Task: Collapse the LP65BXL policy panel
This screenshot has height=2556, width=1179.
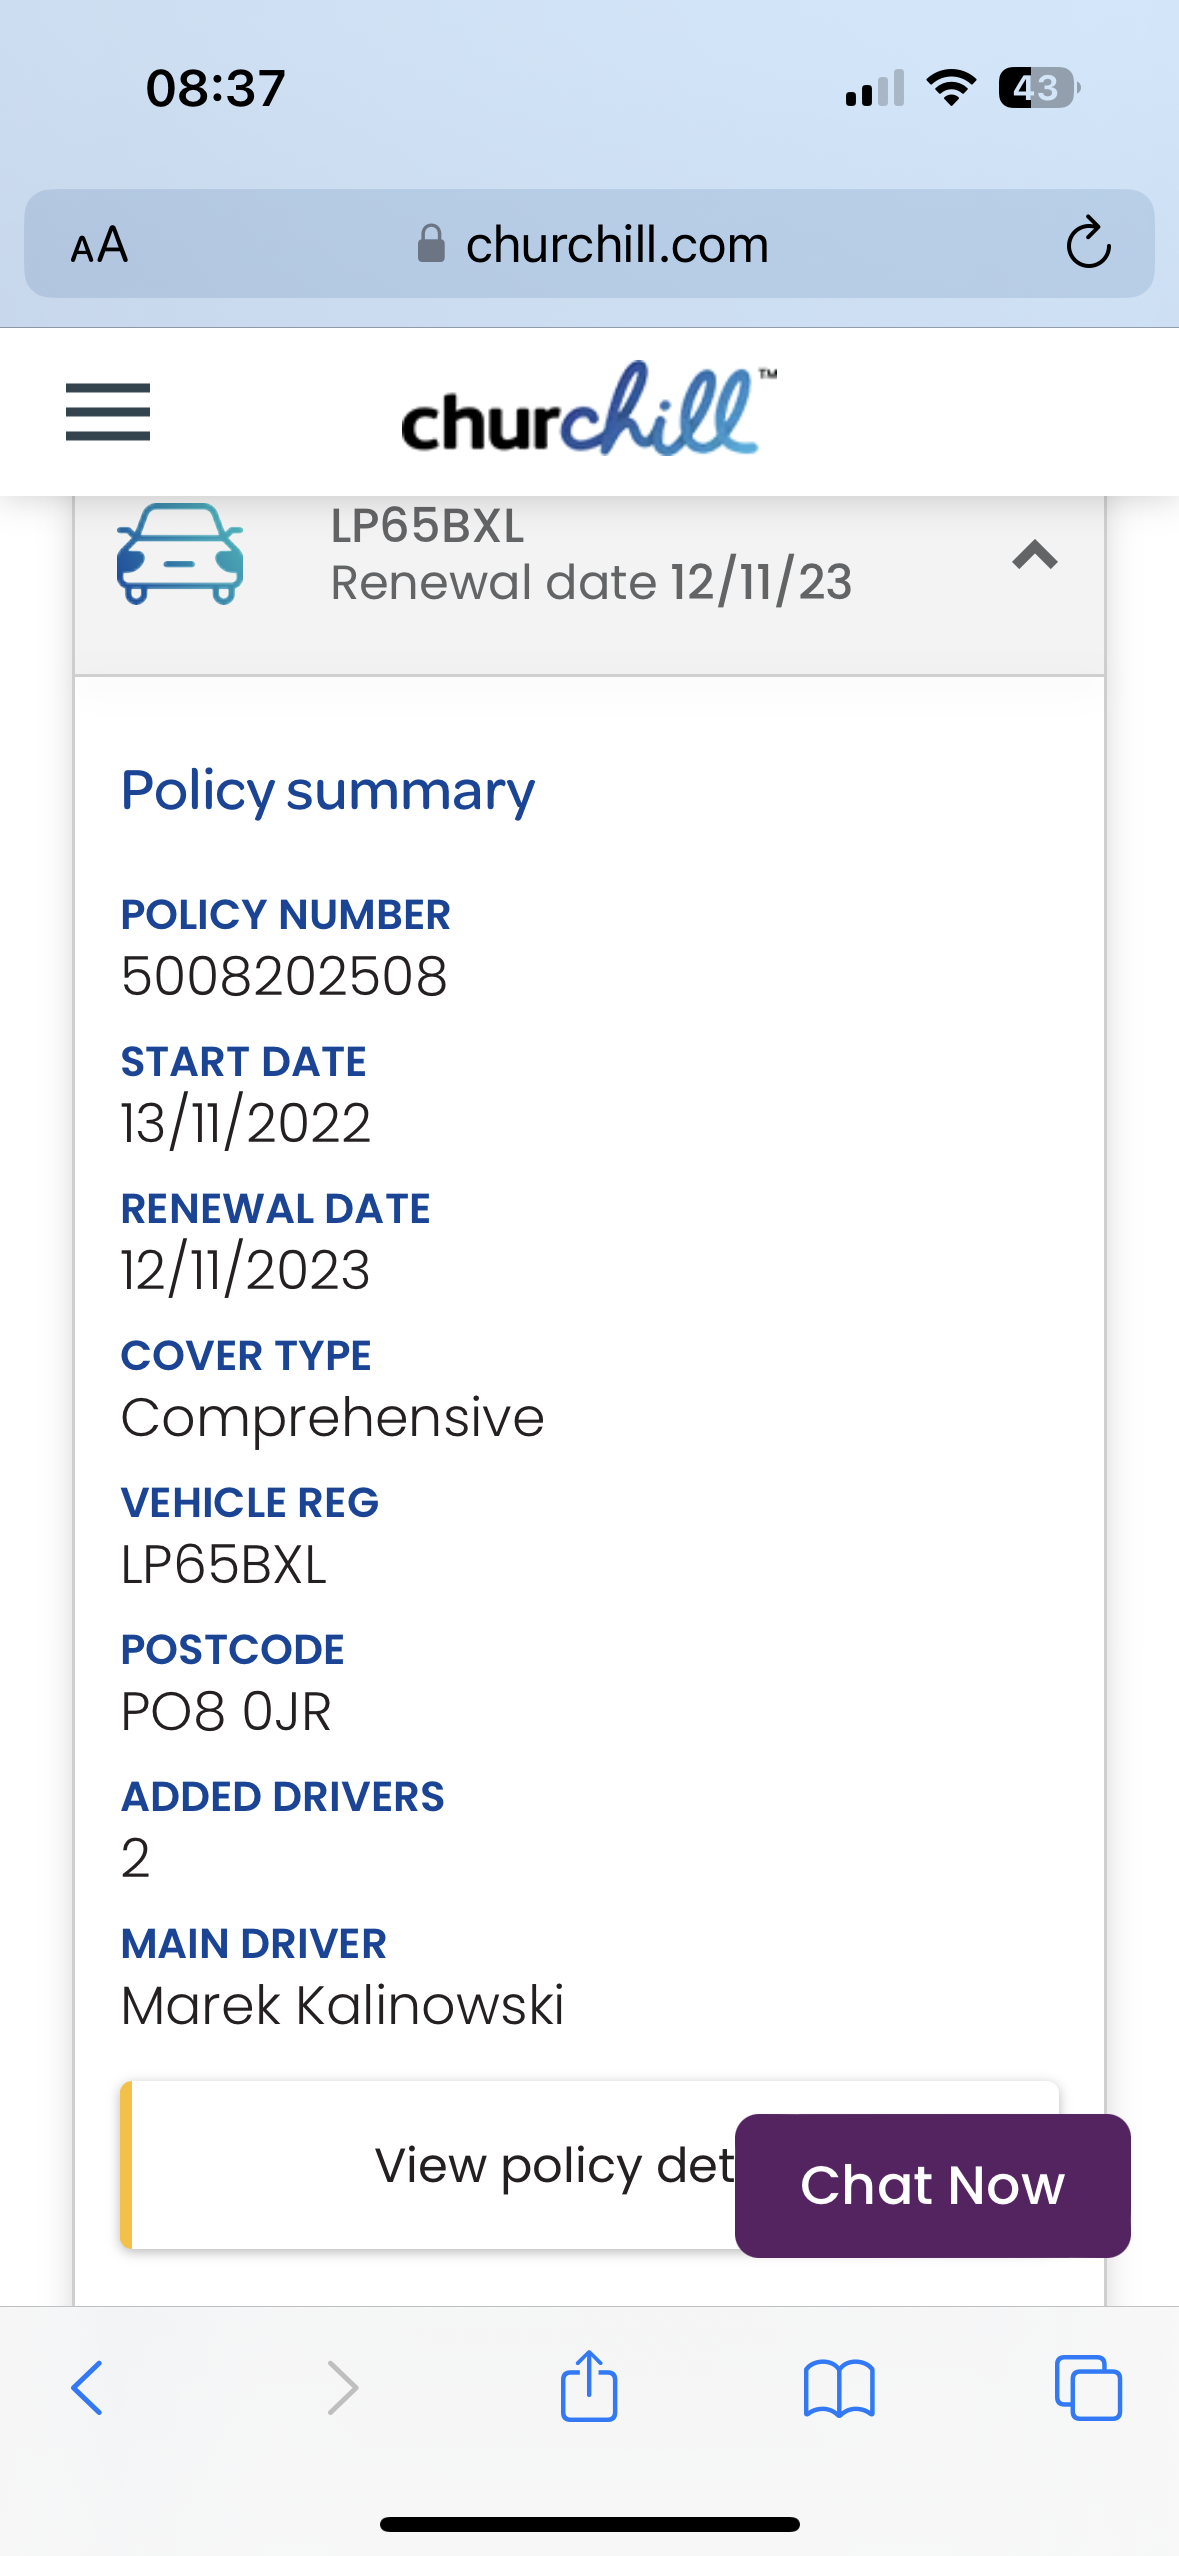Action: 1034,555
